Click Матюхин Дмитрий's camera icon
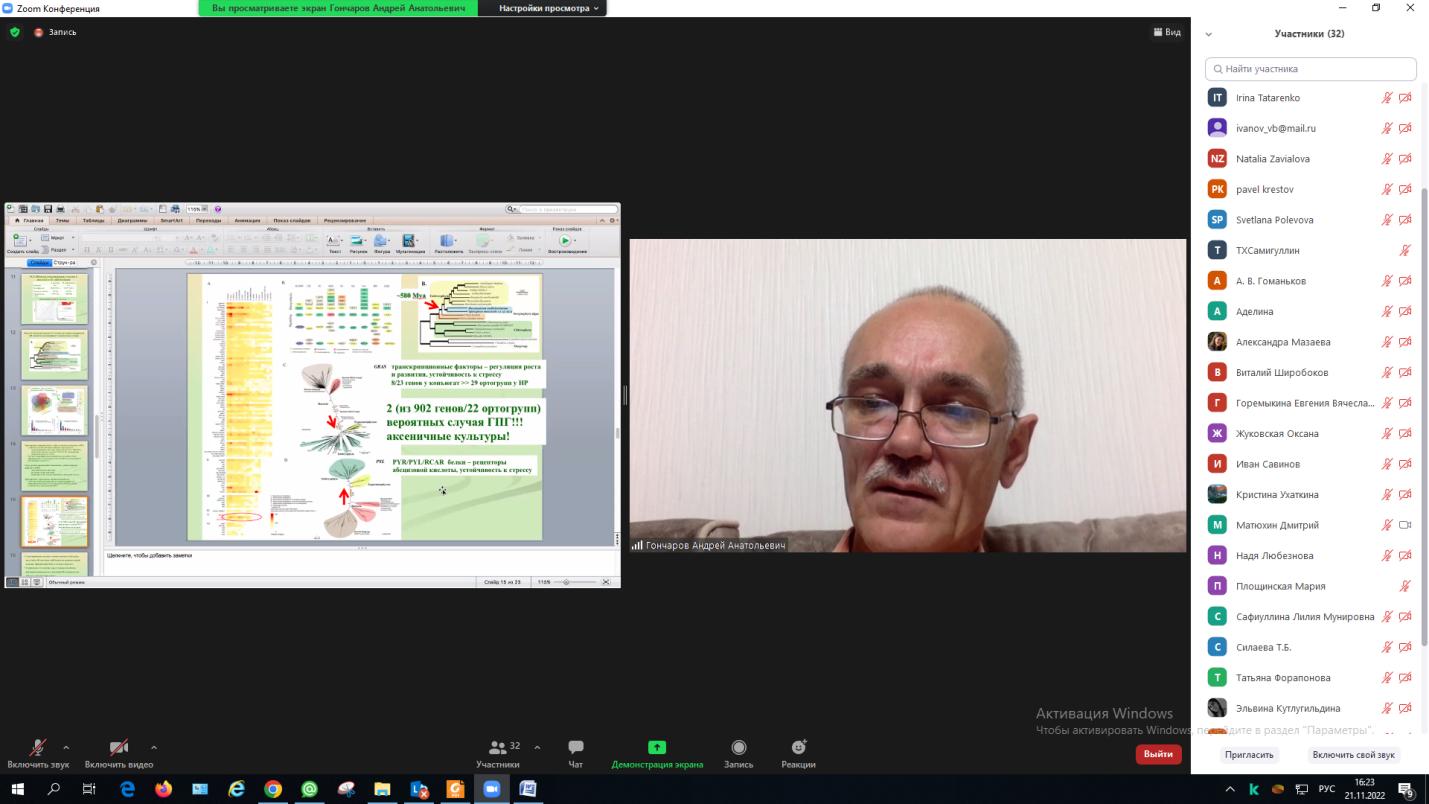This screenshot has height=804, width=1429. 1405,525
